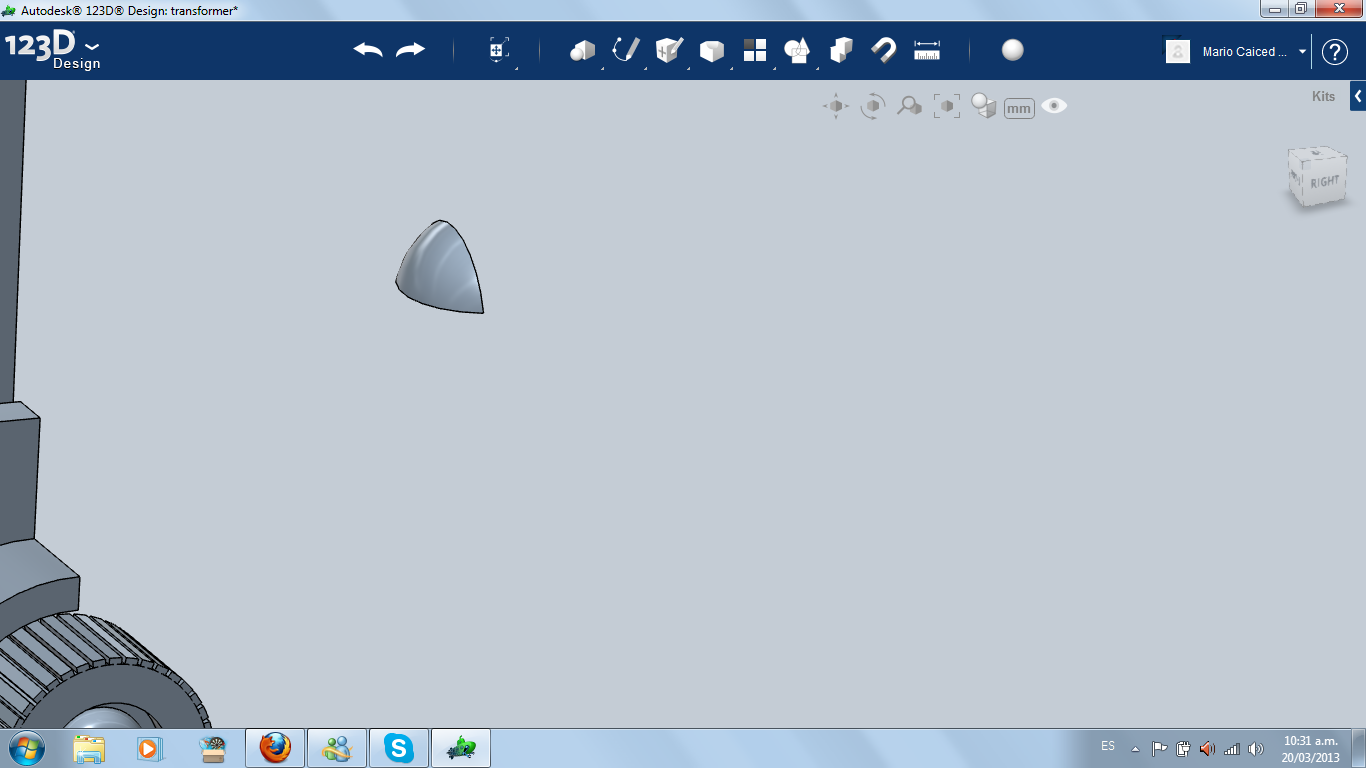
Task: Launch Windows Media Player from taskbar
Action: click(149, 748)
